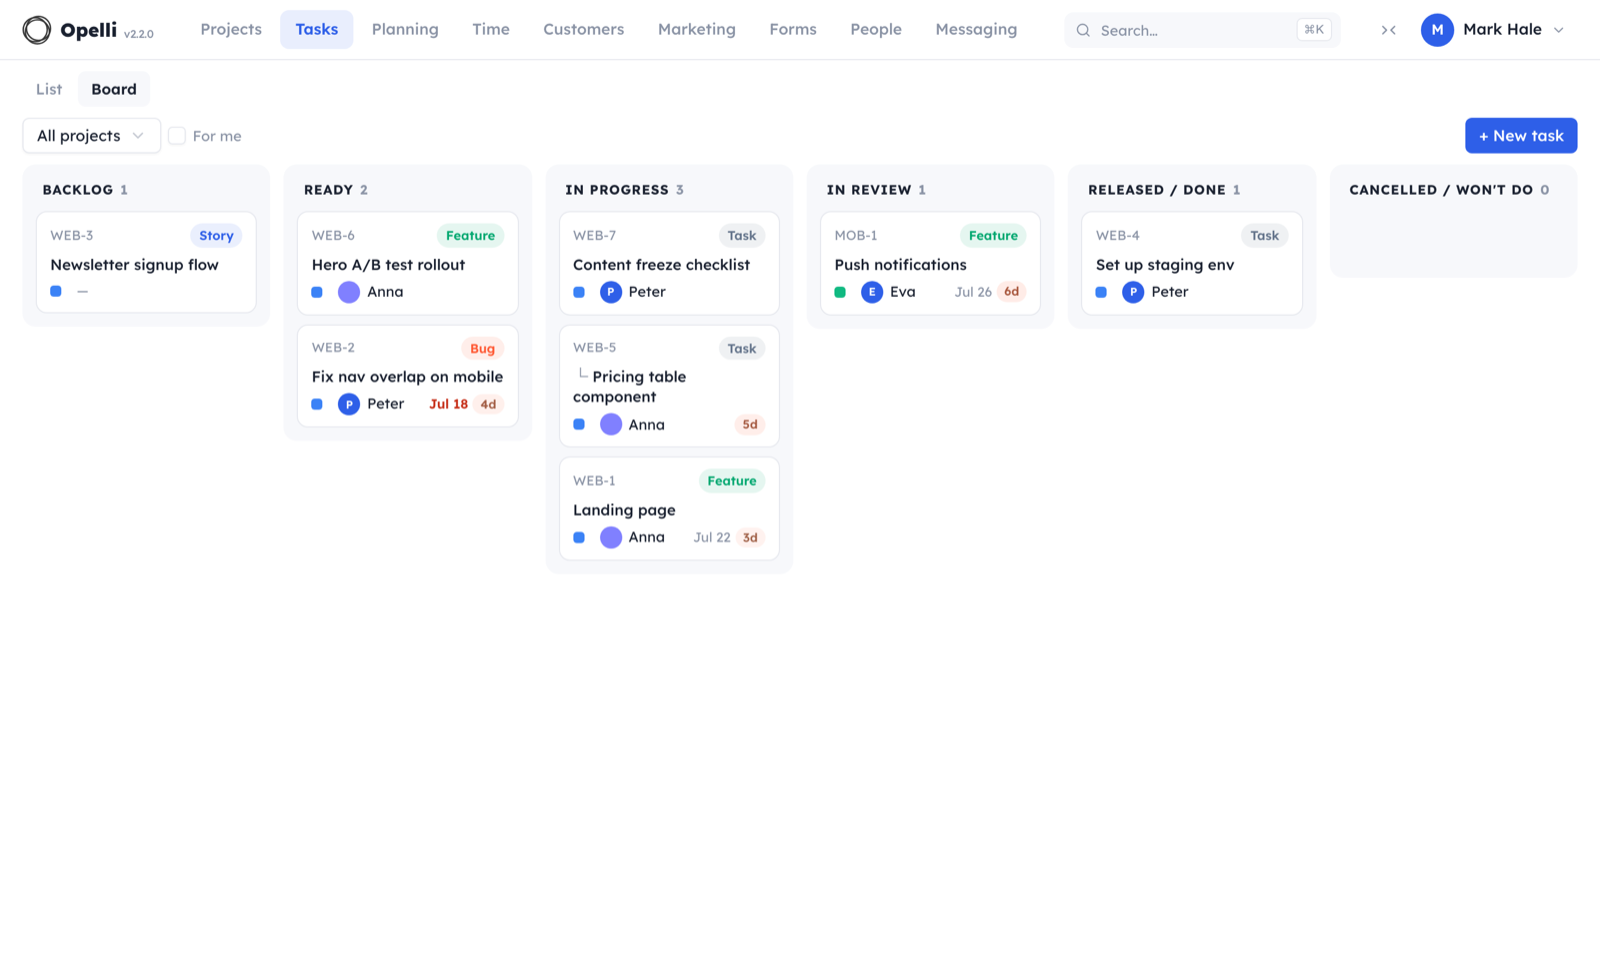This screenshot has height=955, width=1600.
Task: Click the Task tag on WEB-4
Action: click(x=1265, y=236)
